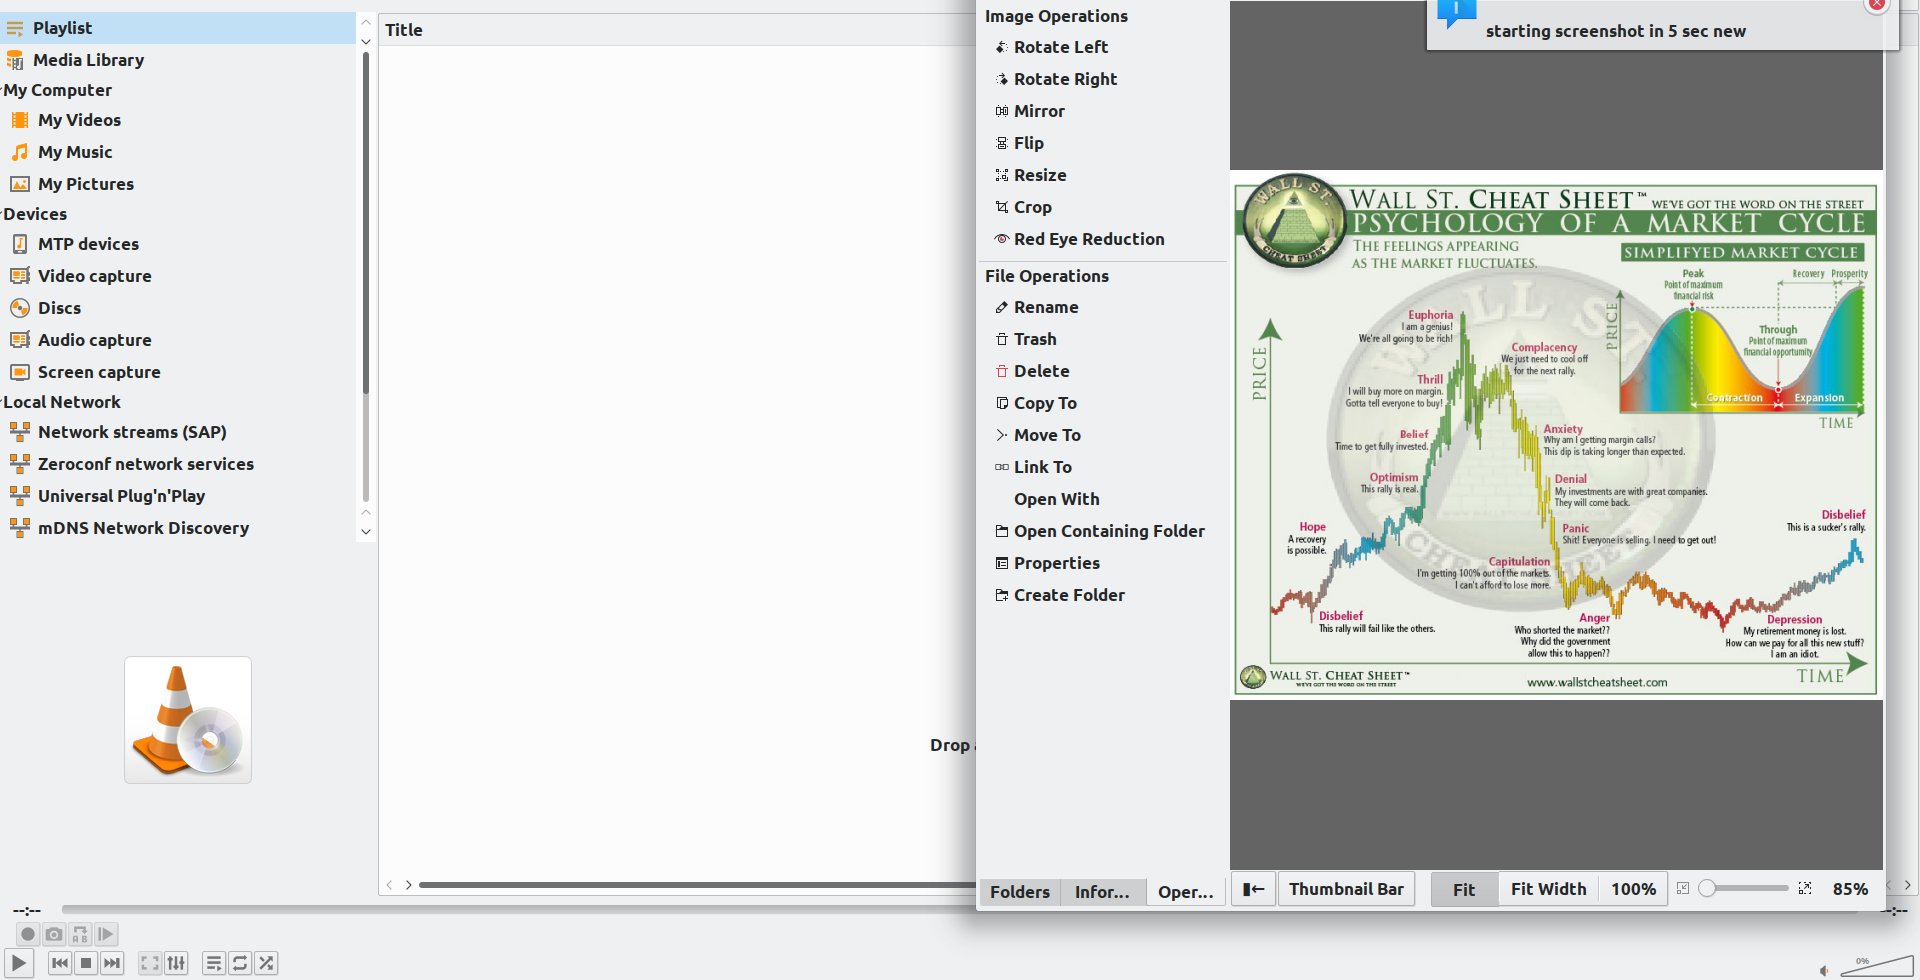This screenshot has width=1920, height=980.
Task: Toggle VLC fullscreen mode icon
Action: [150, 963]
